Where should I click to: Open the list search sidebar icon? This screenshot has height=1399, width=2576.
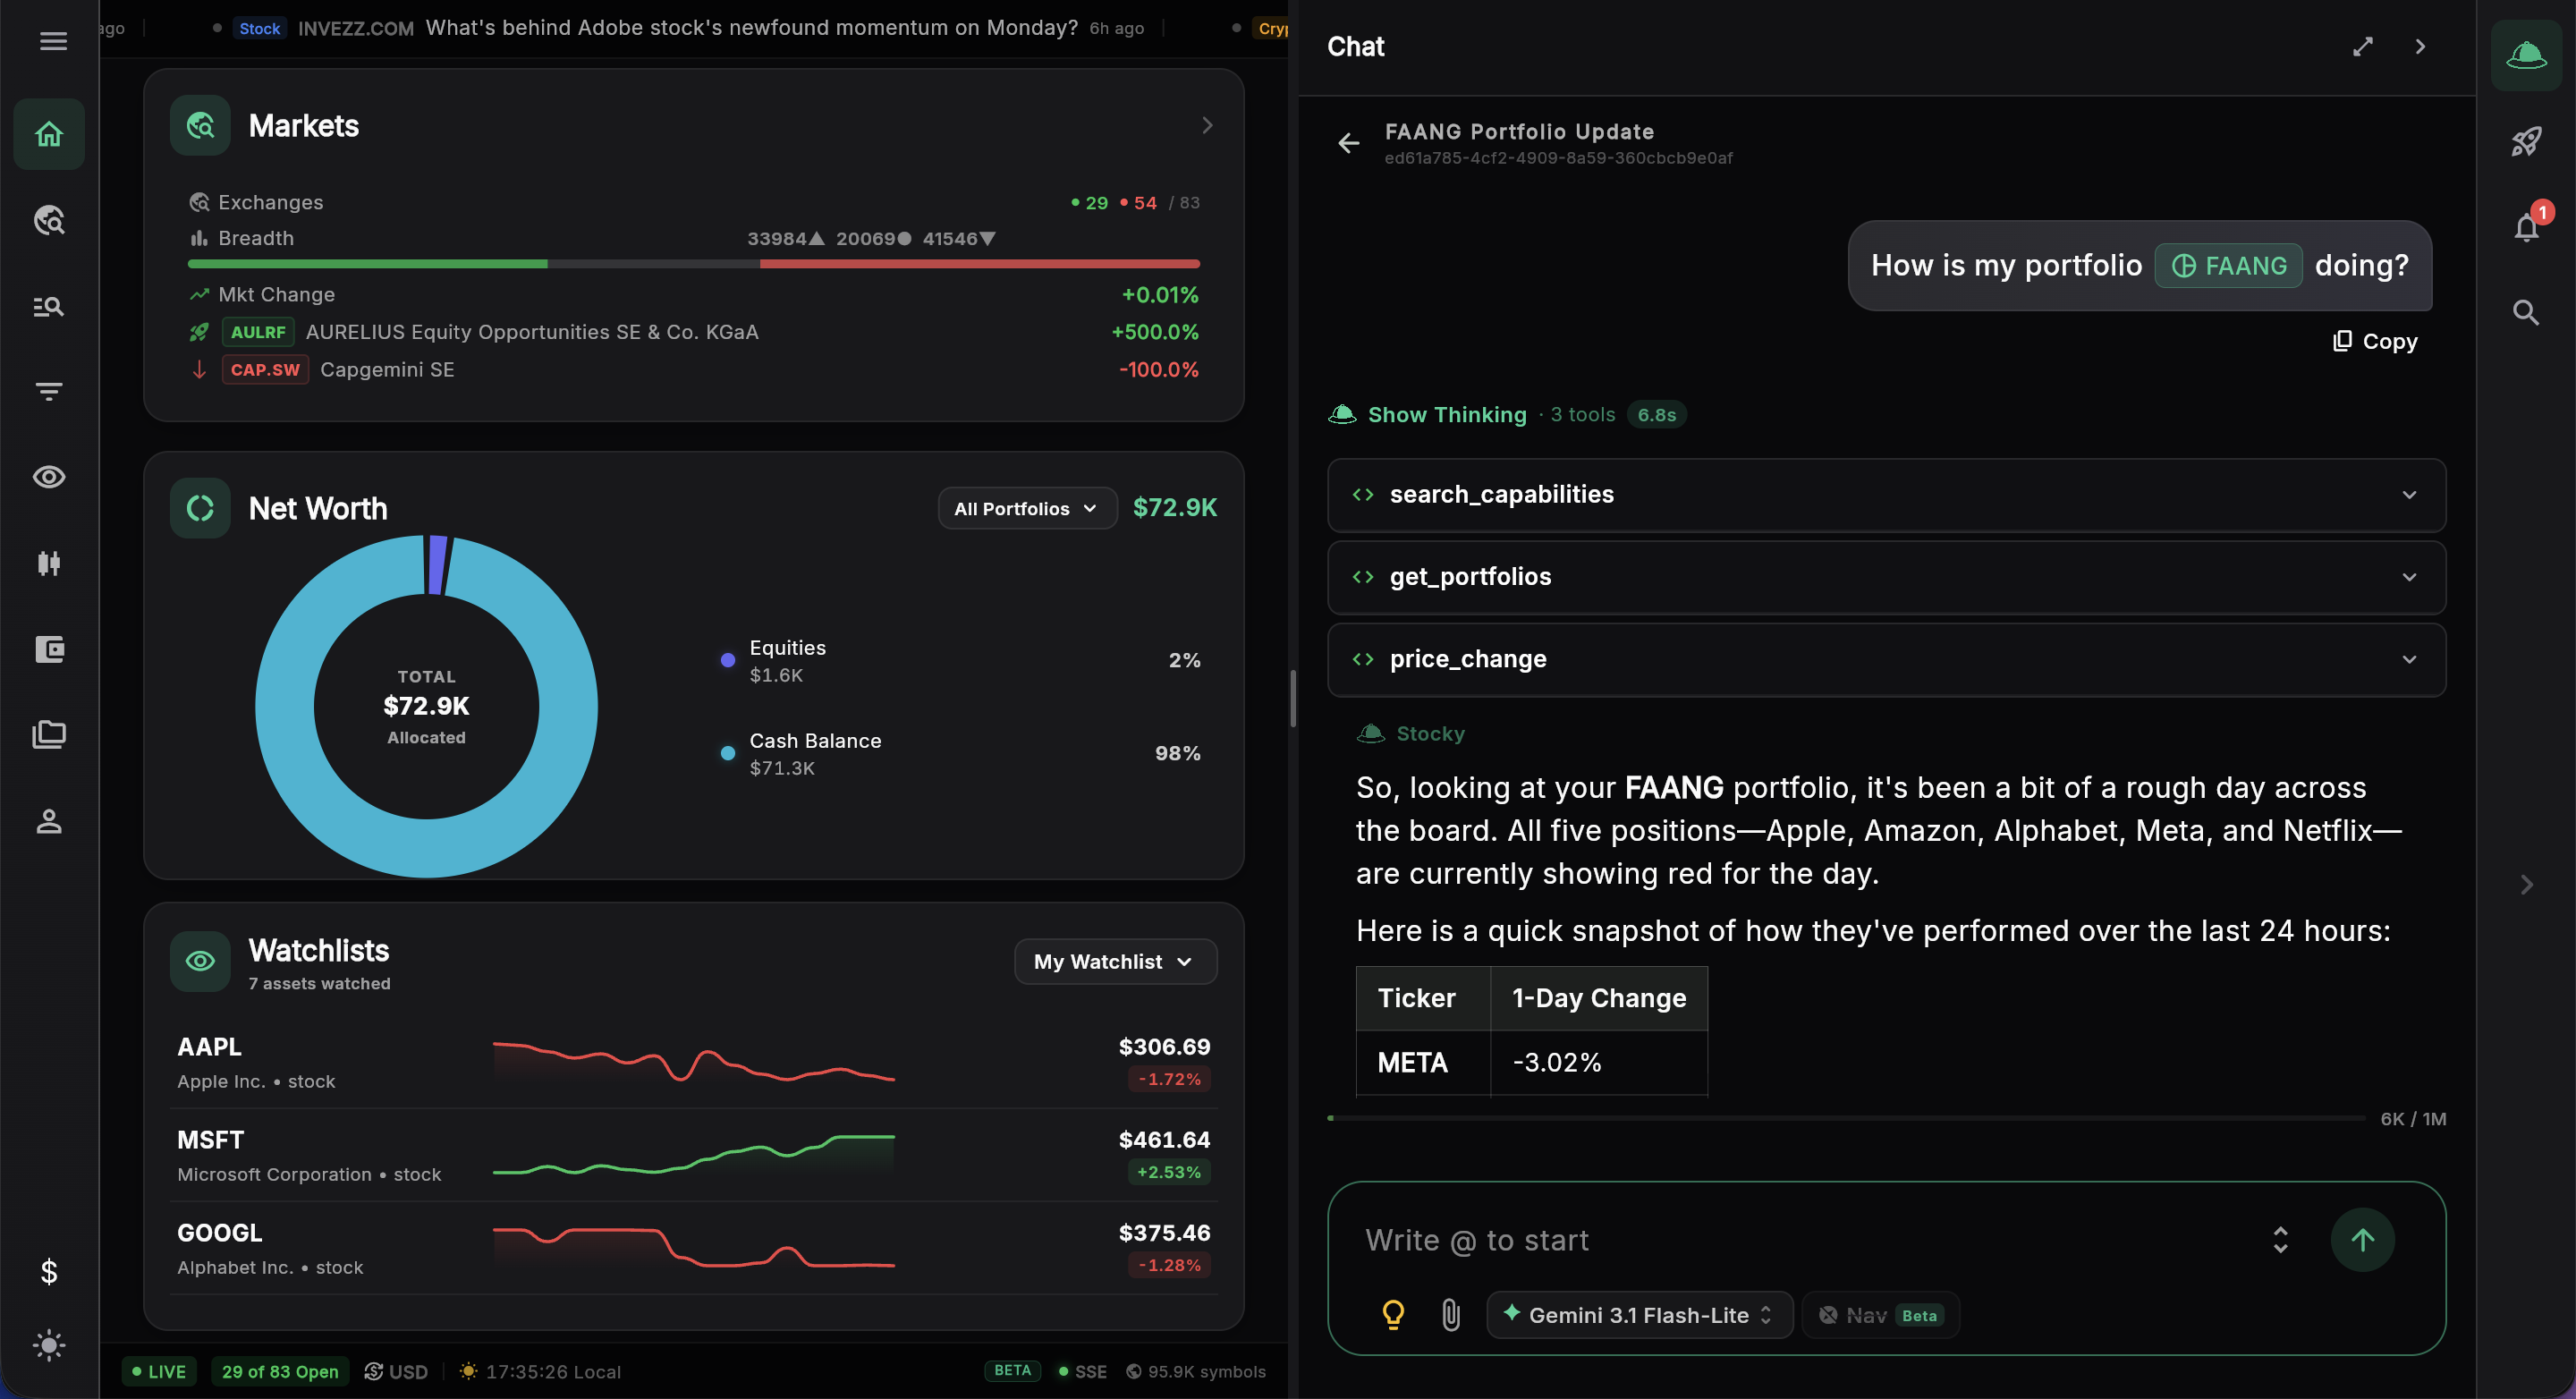coord(49,306)
